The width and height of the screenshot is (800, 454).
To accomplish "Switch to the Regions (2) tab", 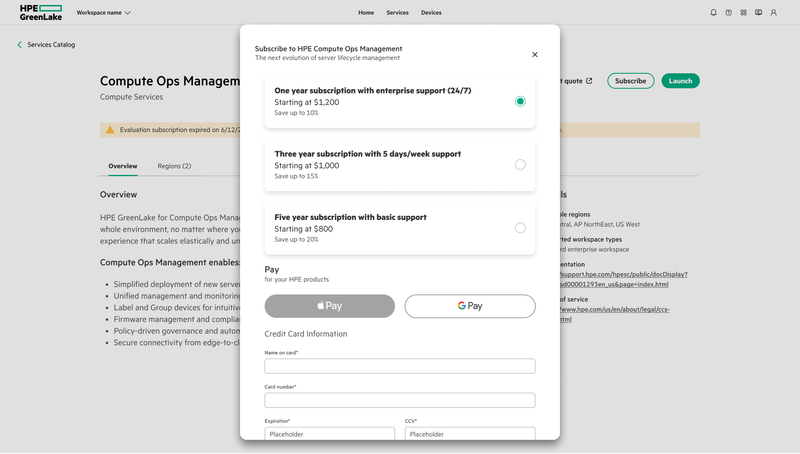I will (x=174, y=166).
